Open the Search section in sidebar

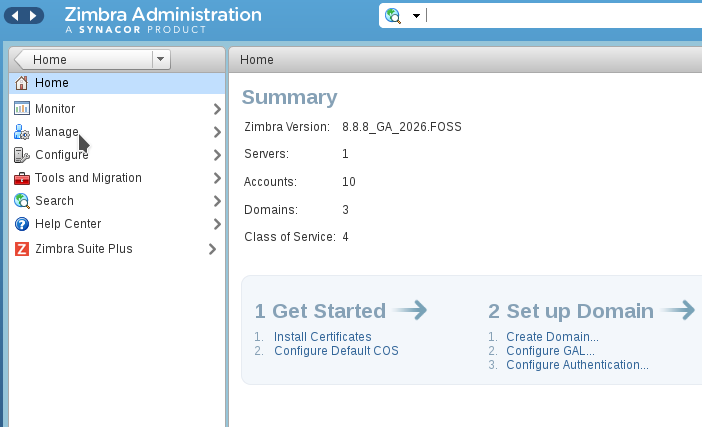point(55,201)
